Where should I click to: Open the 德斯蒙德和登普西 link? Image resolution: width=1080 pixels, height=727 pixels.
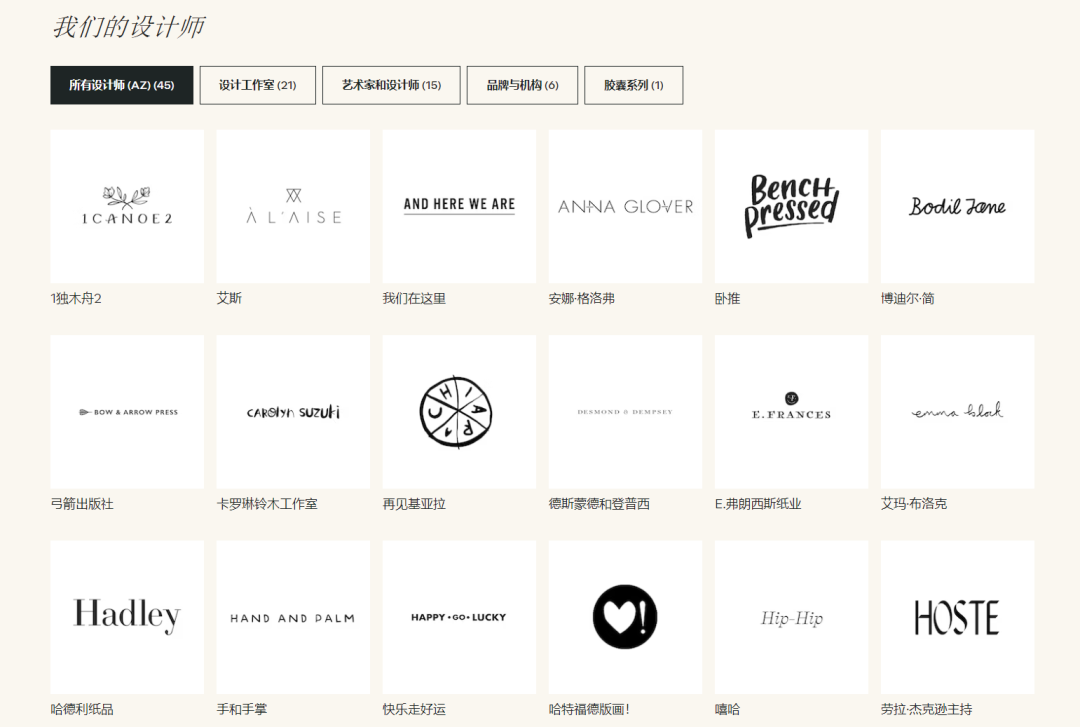[599, 504]
